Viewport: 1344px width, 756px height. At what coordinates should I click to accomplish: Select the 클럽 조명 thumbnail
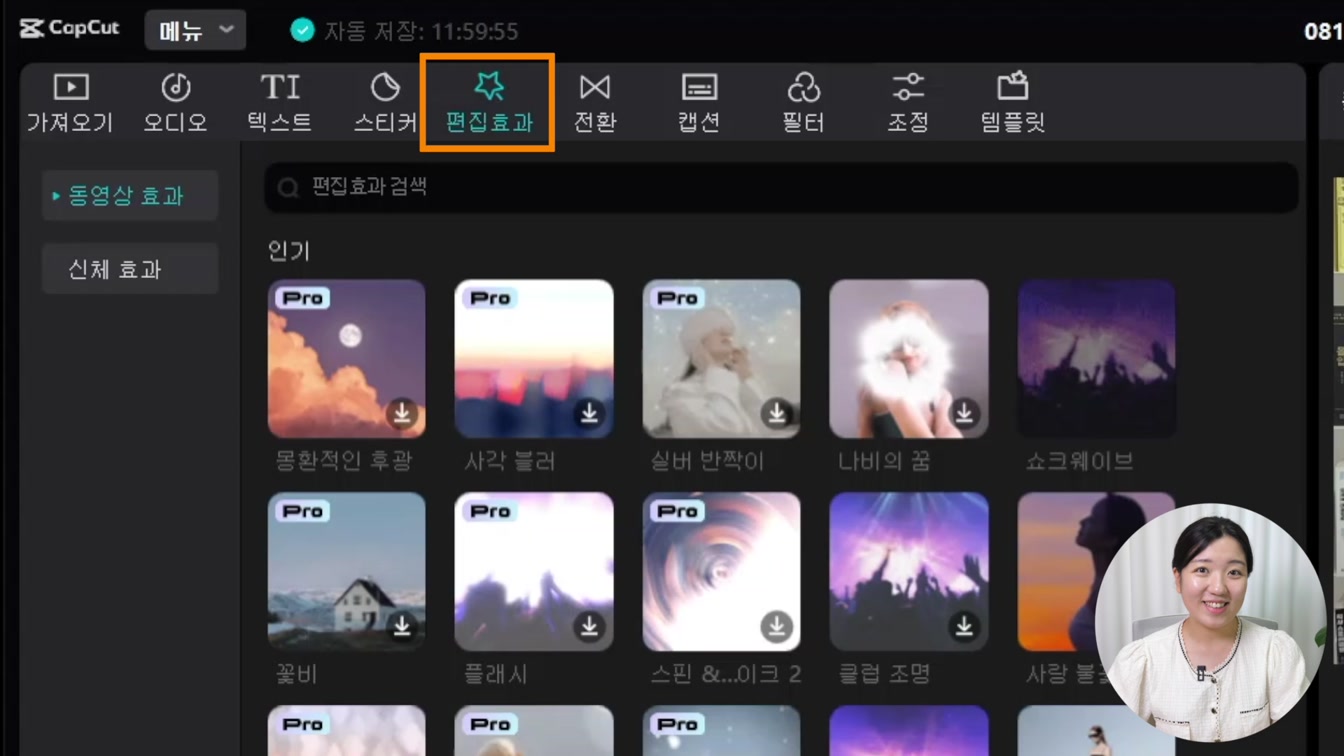click(909, 572)
